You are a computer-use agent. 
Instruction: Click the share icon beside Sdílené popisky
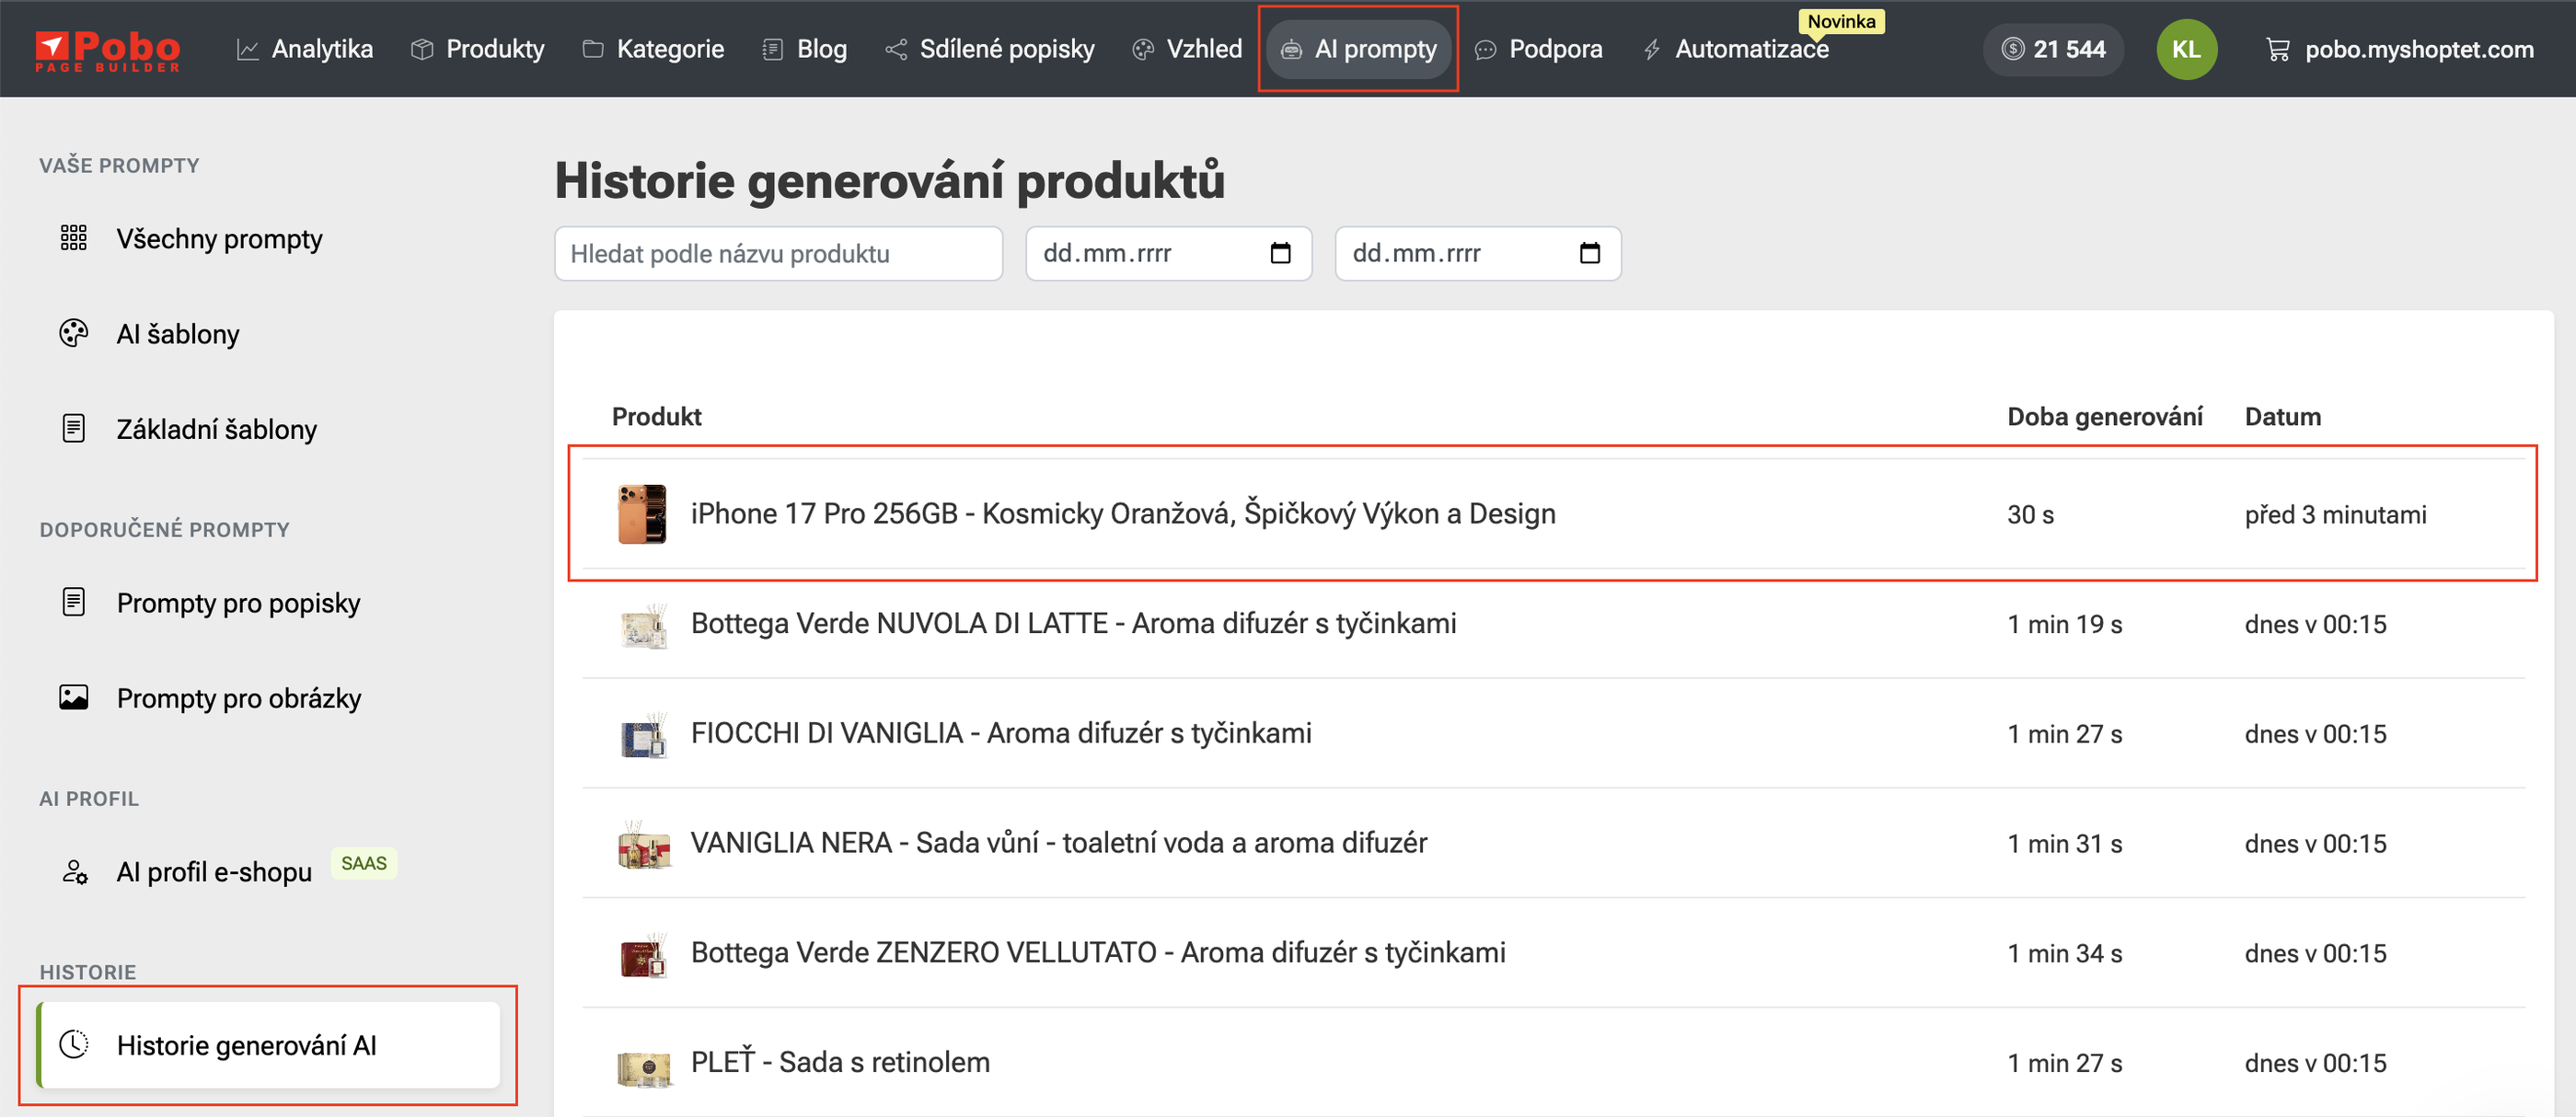[x=896, y=49]
